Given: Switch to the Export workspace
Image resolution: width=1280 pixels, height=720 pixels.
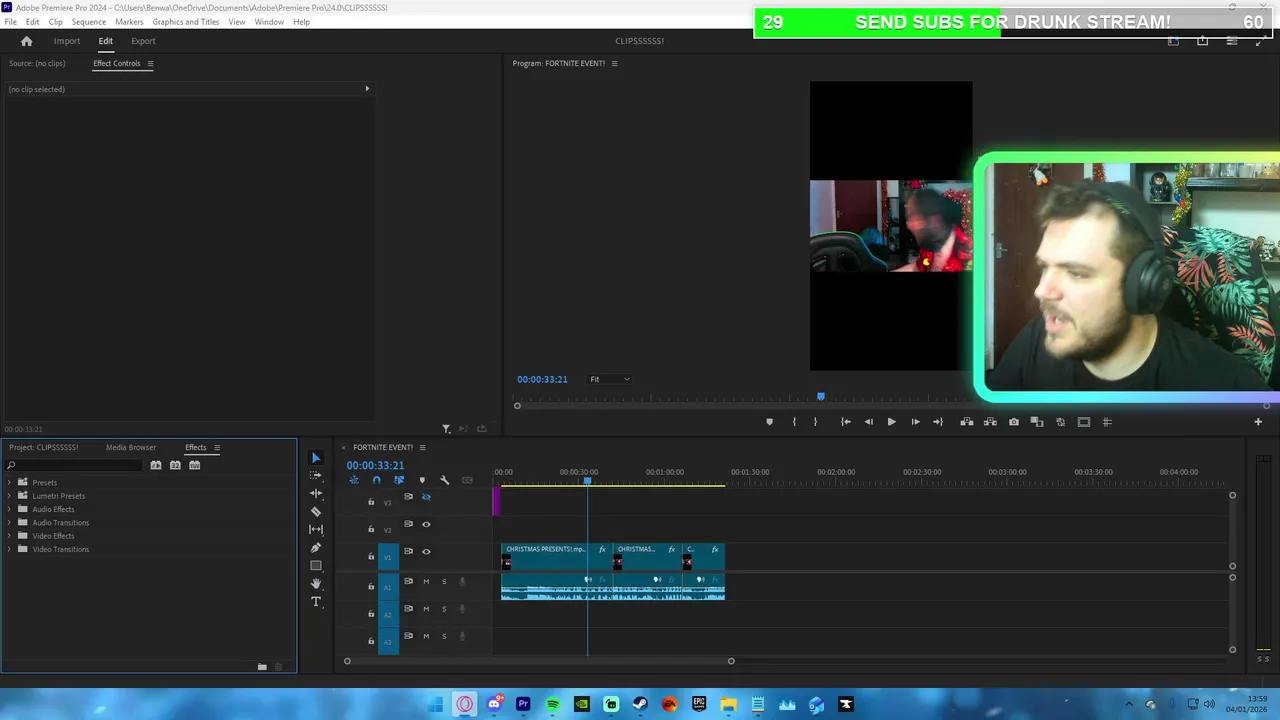Looking at the screenshot, I should [x=143, y=41].
